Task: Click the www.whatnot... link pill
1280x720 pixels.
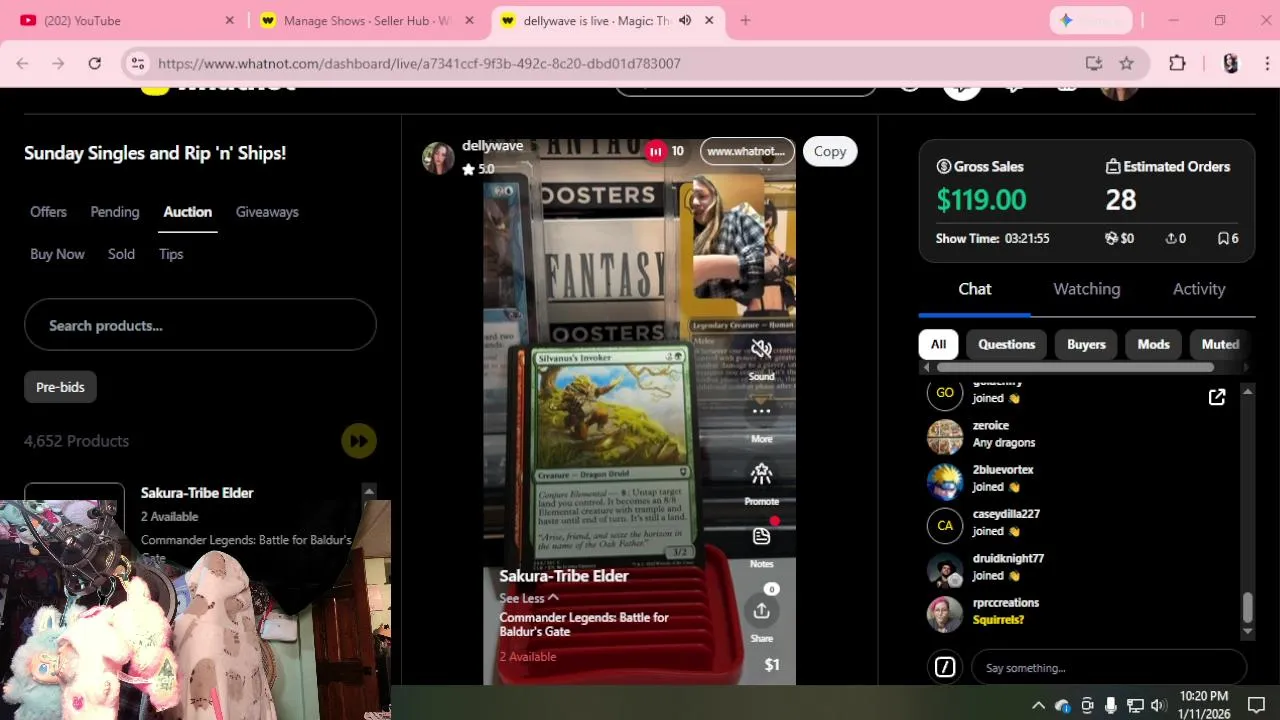Action: coord(747,151)
